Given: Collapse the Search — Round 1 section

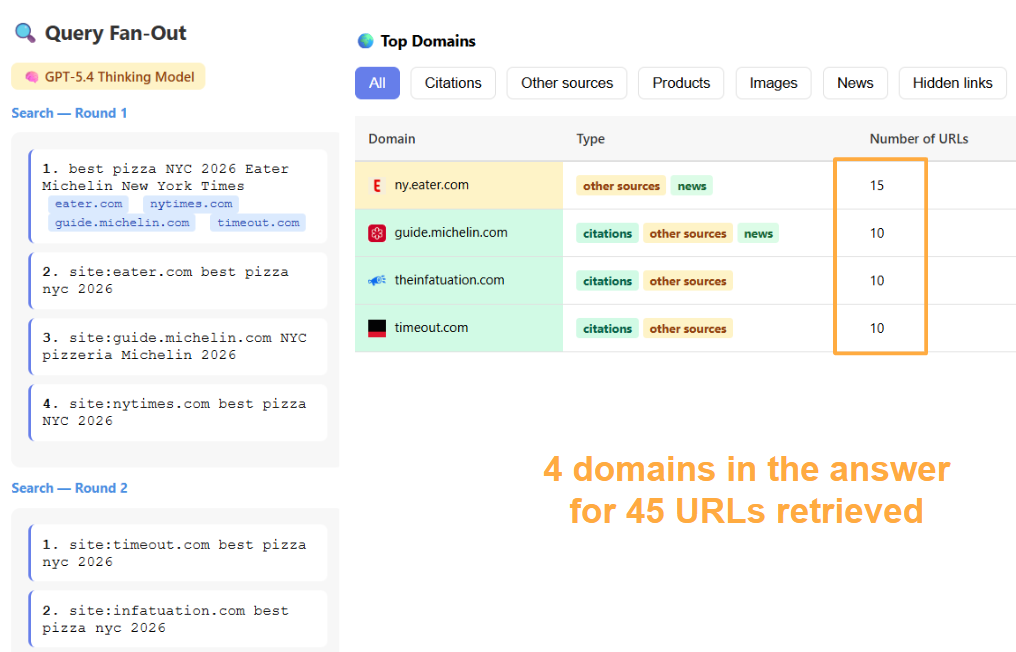Looking at the screenshot, I should pos(69,113).
